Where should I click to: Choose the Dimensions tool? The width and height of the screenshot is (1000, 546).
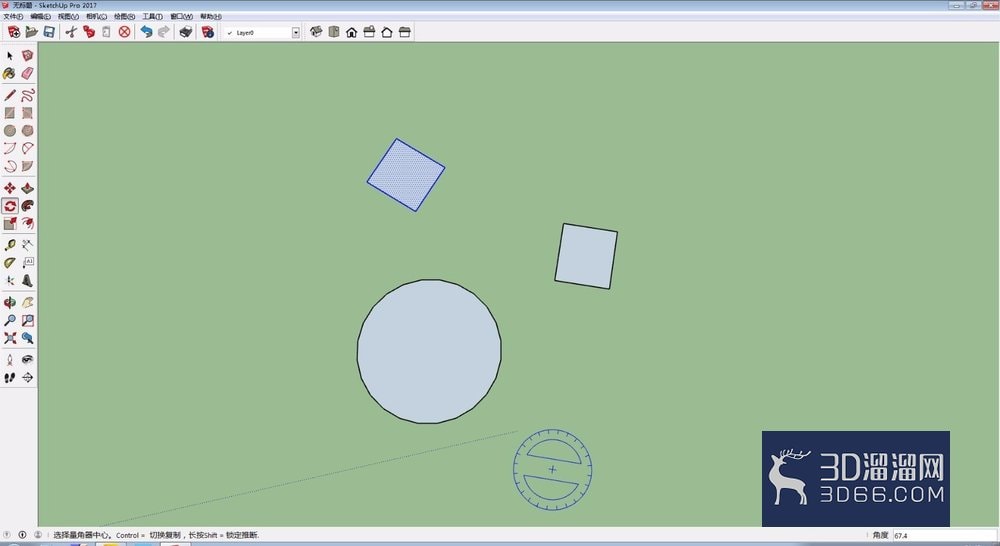pos(27,245)
